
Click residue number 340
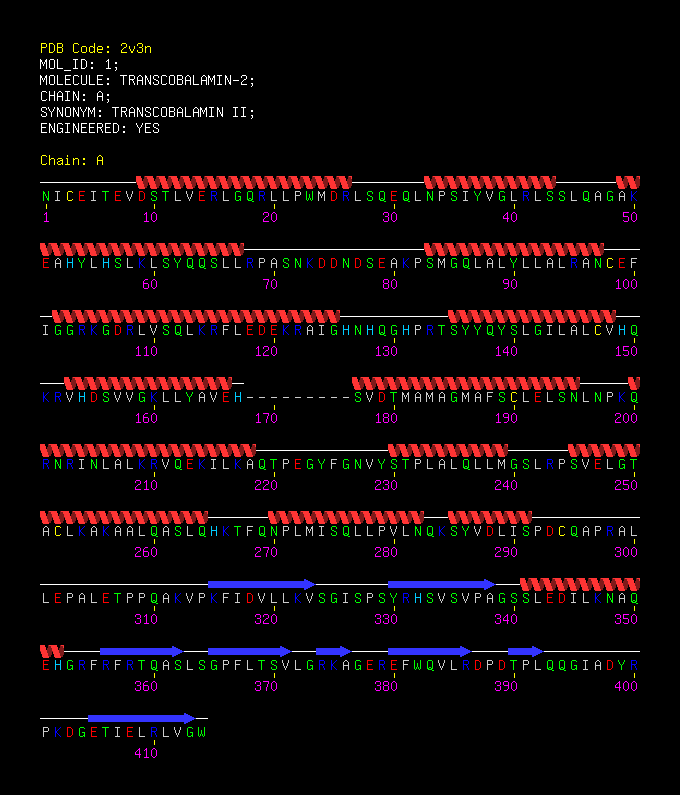point(506,619)
